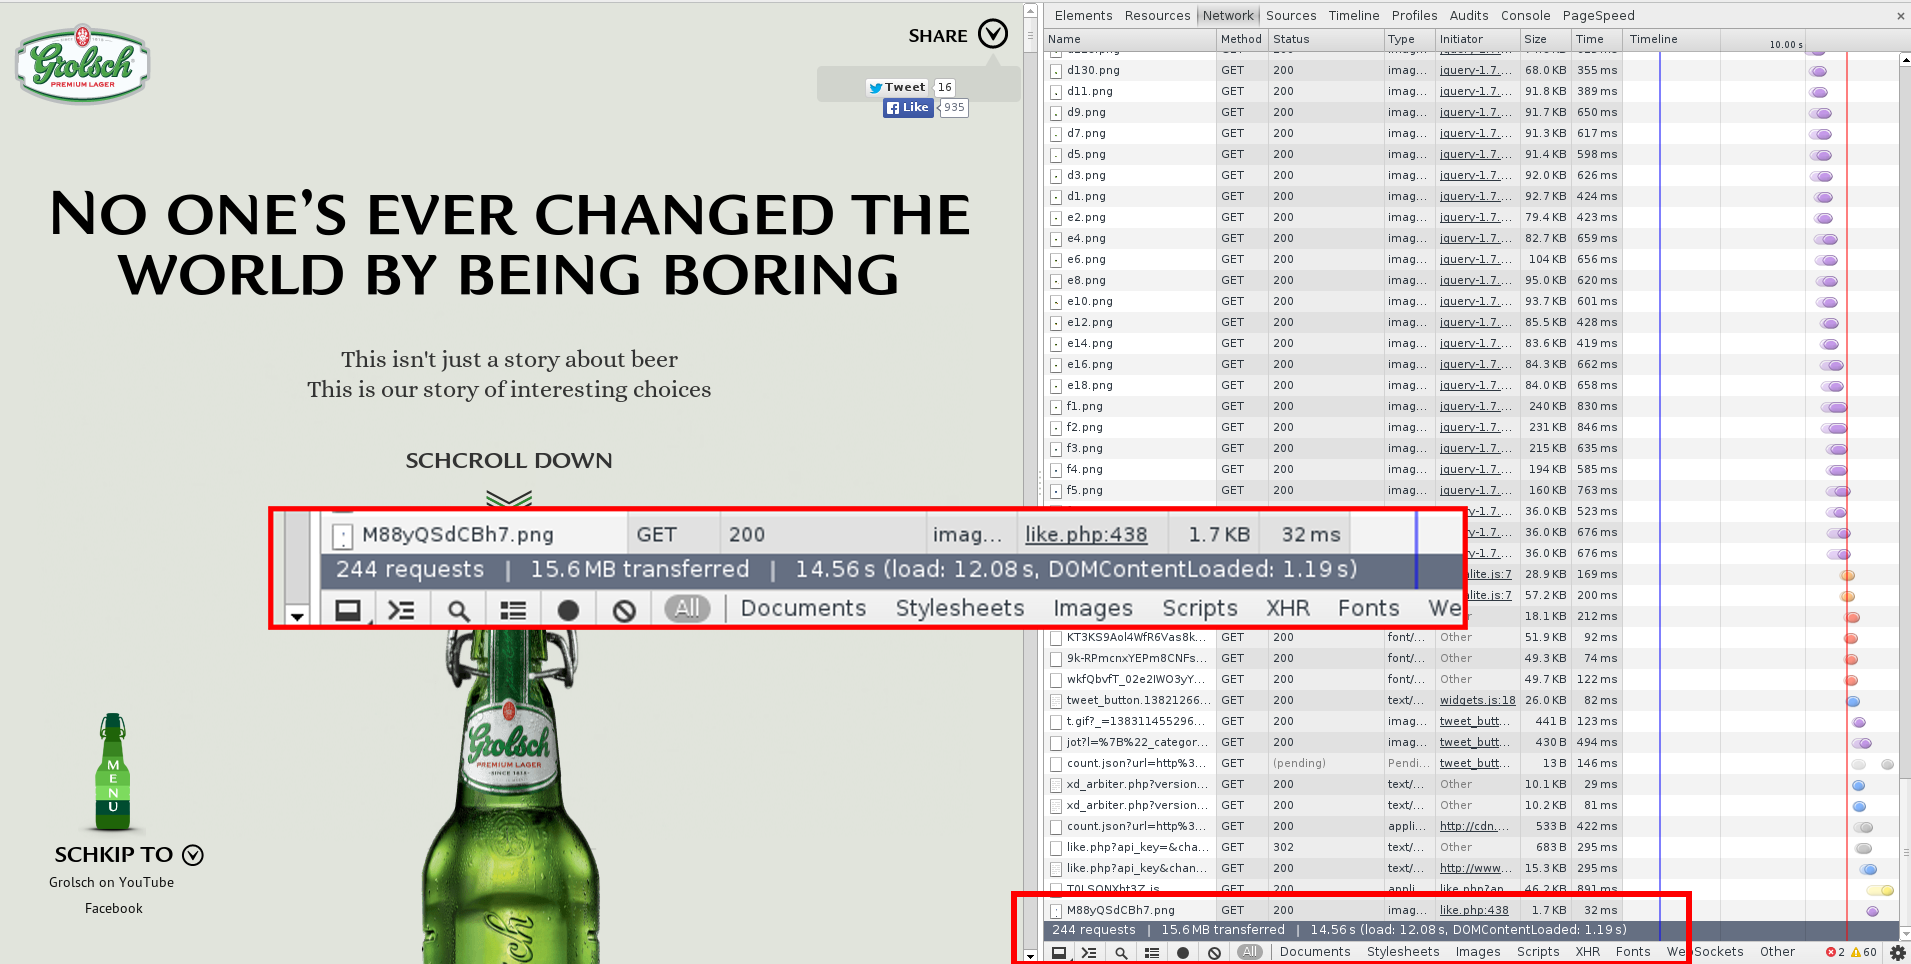The image size is (1911, 964).
Task: Sort by the Name column header
Action: (1130, 40)
